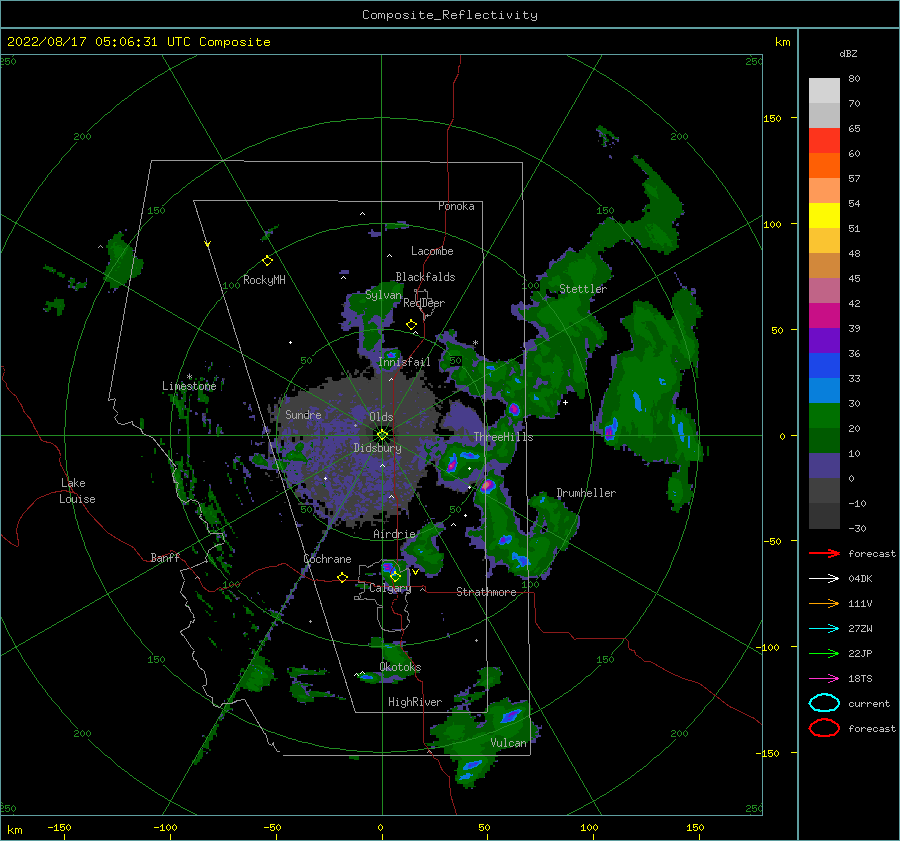
Task: Click the Ponoka city label
Action: click(x=456, y=206)
